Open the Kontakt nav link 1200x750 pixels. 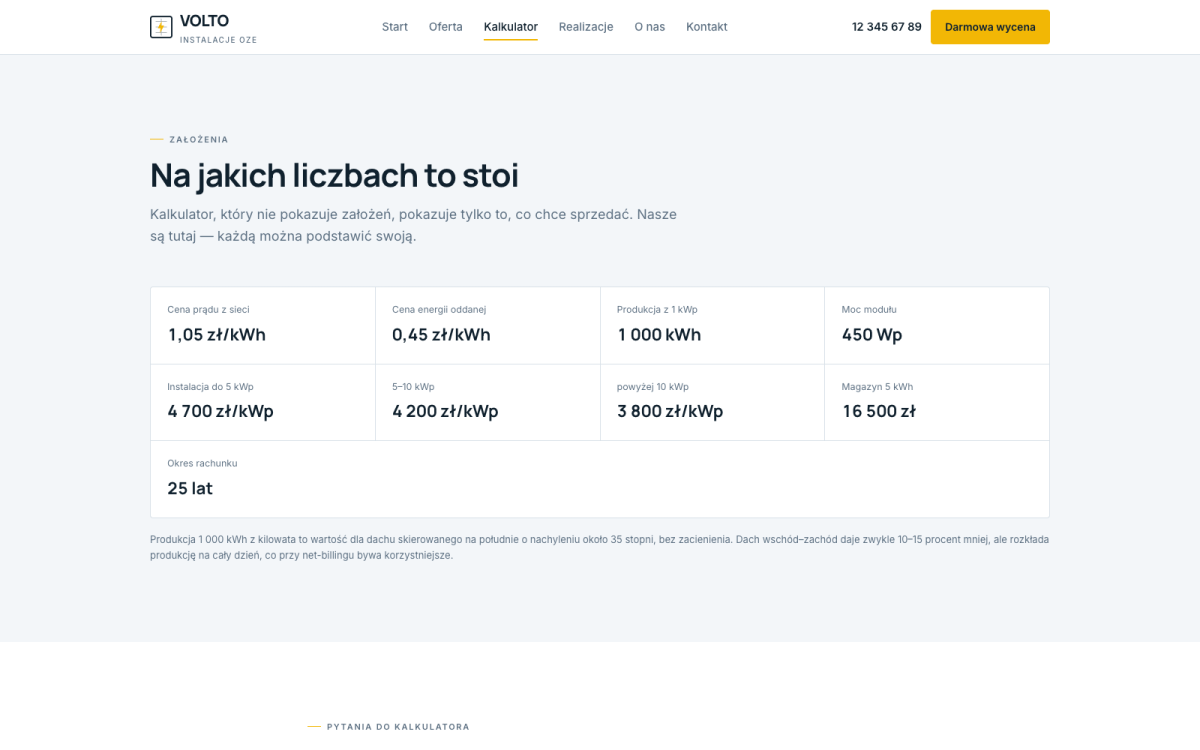point(707,27)
